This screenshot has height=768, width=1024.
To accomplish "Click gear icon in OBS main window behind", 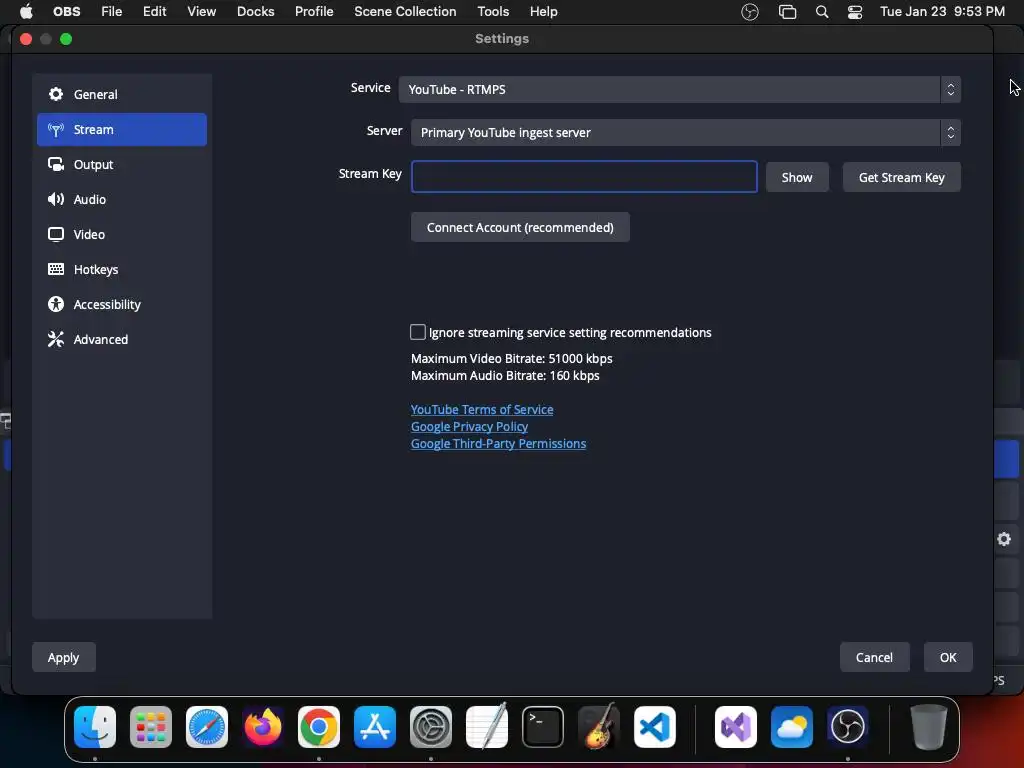I will [x=1004, y=539].
